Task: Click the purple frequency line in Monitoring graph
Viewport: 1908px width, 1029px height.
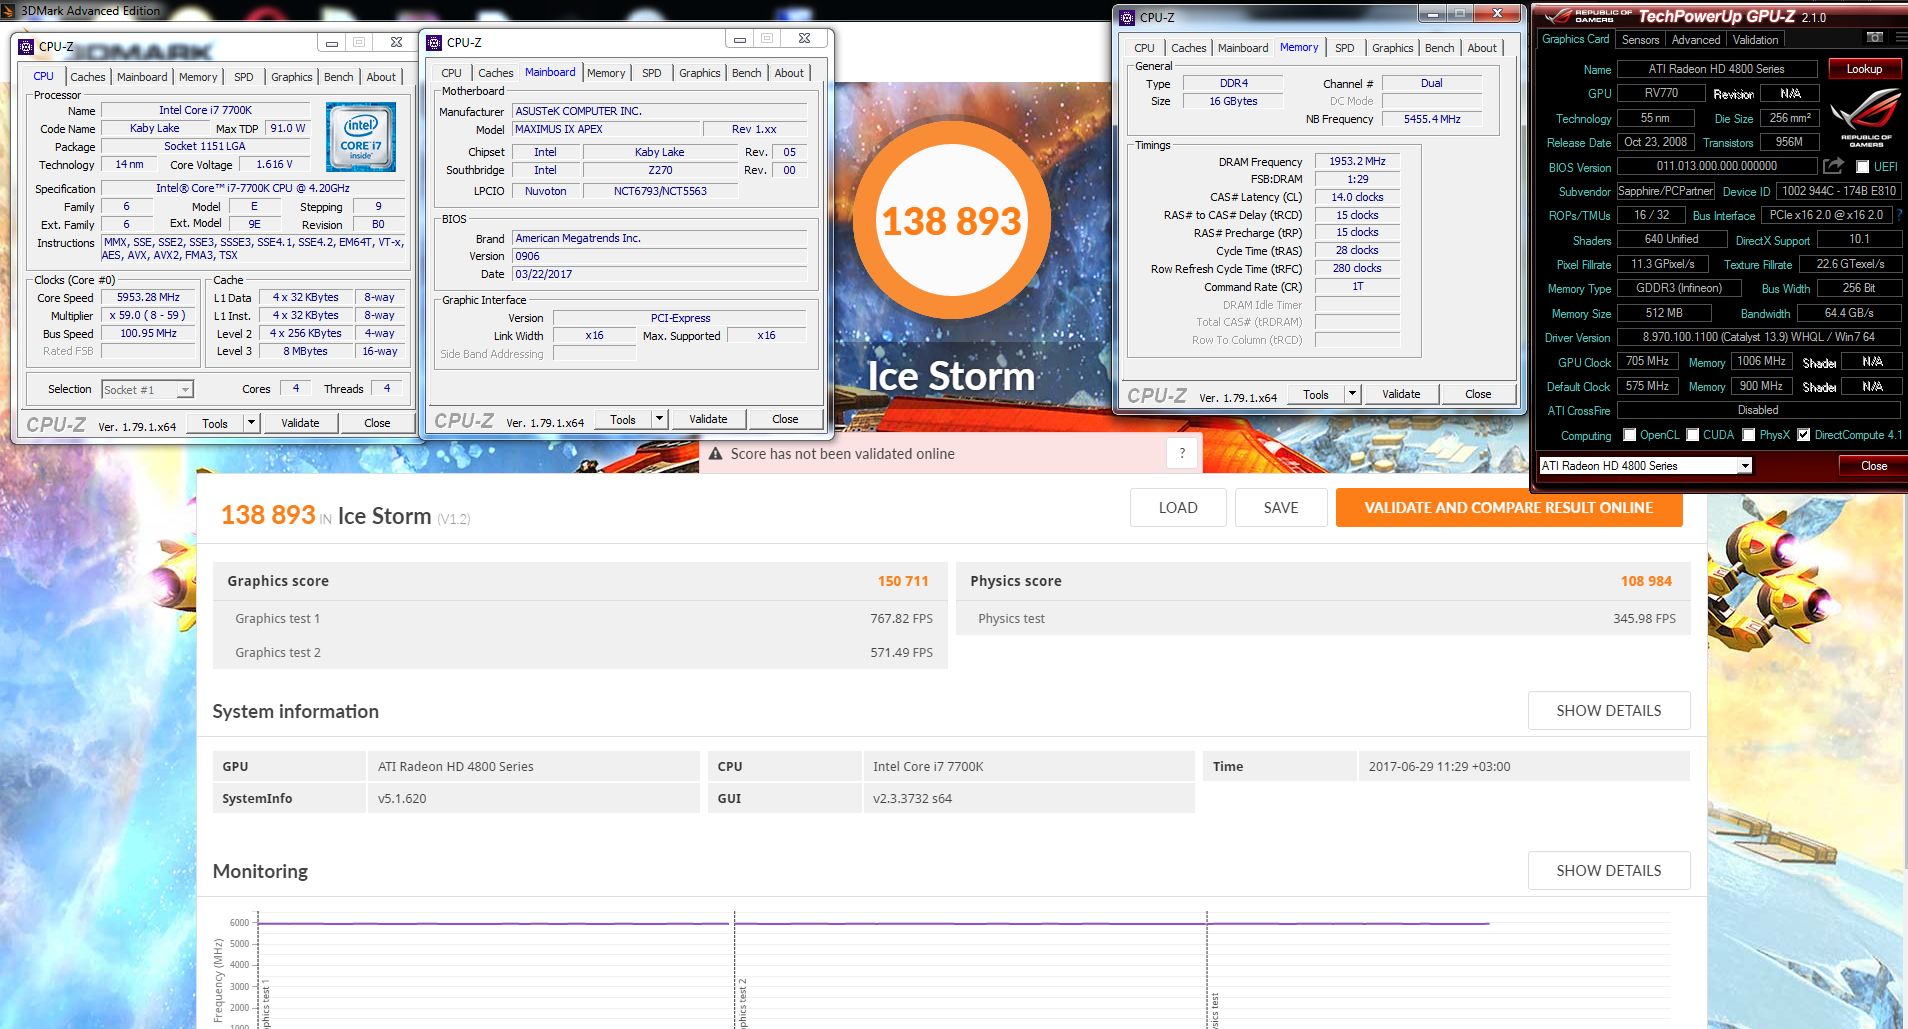Action: pyautogui.click(x=873, y=923)
